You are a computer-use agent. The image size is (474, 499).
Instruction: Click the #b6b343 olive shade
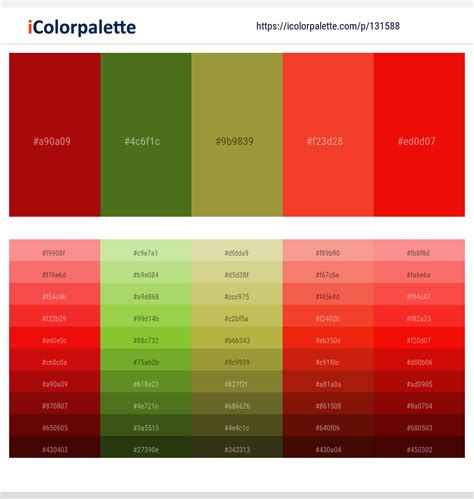pyautogui.click(x=237, y=338)
